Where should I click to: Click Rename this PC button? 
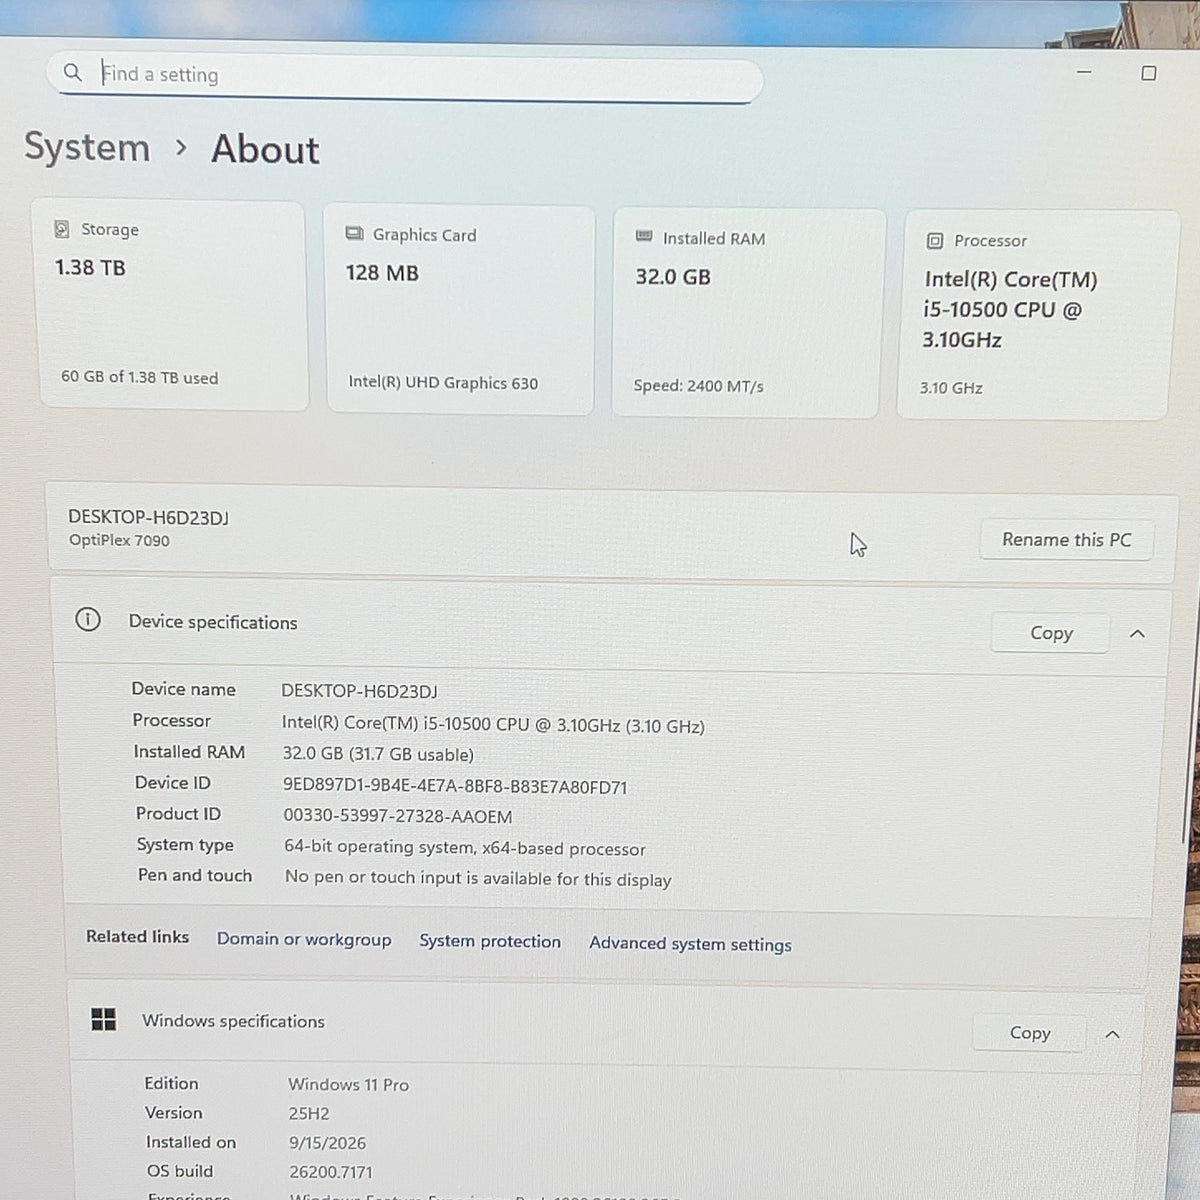1066,540
